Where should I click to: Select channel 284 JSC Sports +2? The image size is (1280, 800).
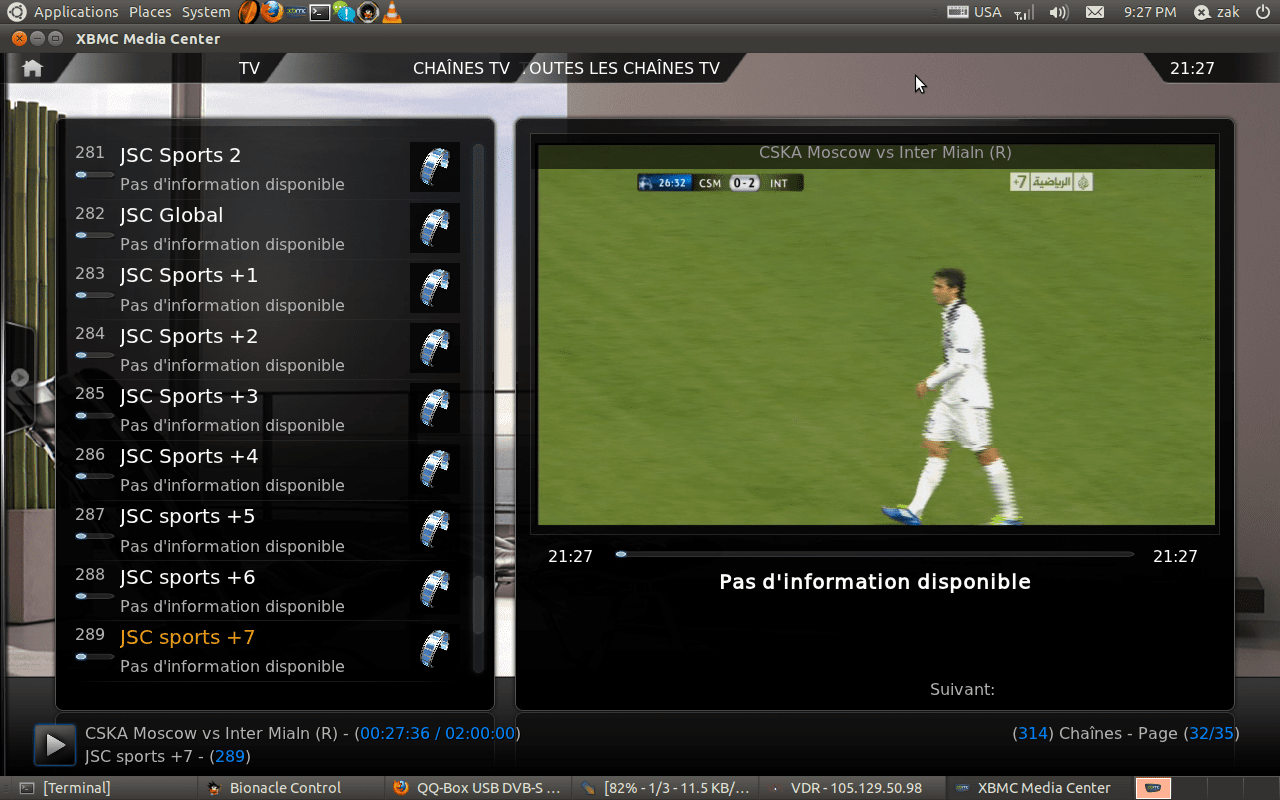pyautogui.click(x=267, y=349)
